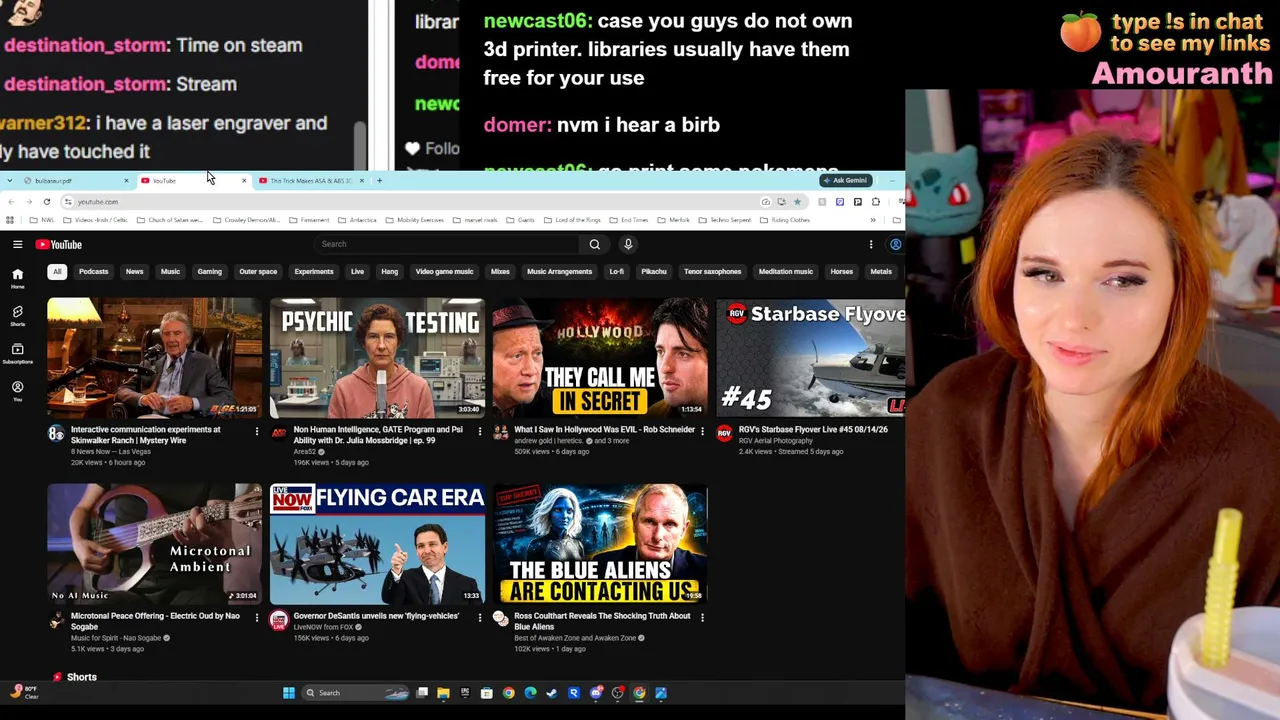Open more options for Governor DeSantis video
The height and width of the screenshot is (720, 1280).
pyautogui.click(x=479, y=617)
